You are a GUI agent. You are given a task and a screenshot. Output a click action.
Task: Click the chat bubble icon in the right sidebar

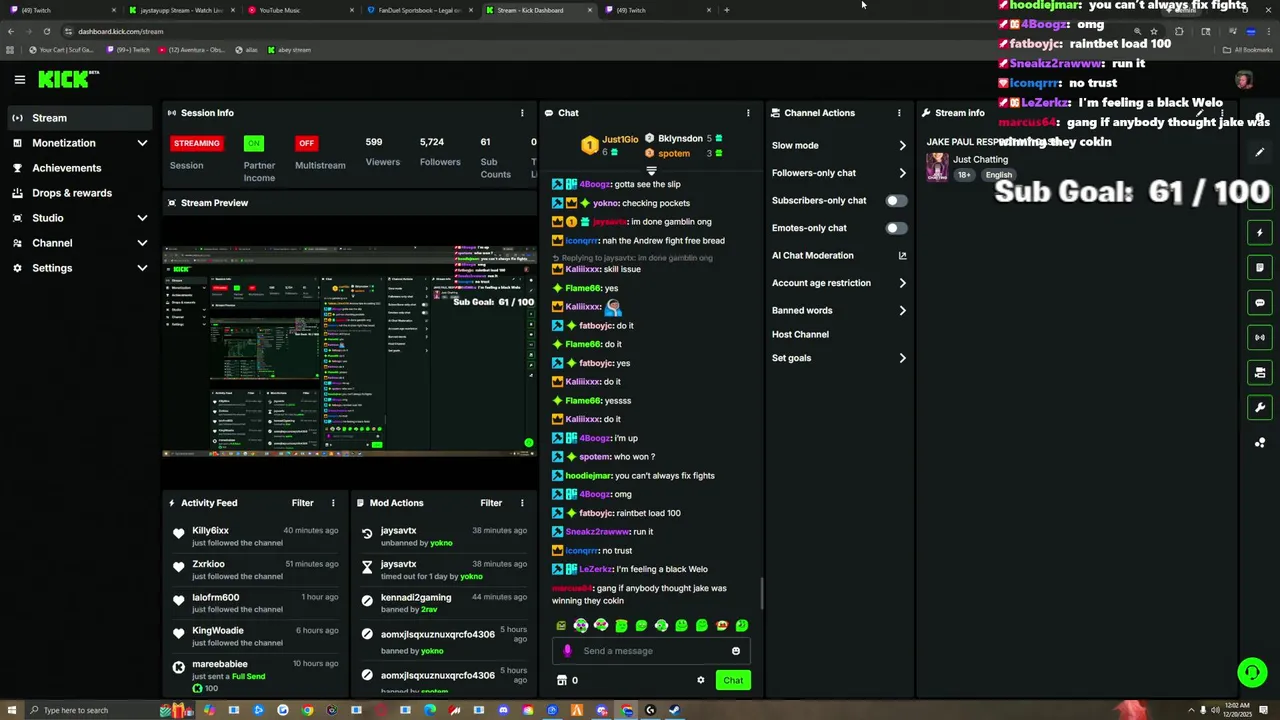pyautogui.click(x=1260, y=303)
